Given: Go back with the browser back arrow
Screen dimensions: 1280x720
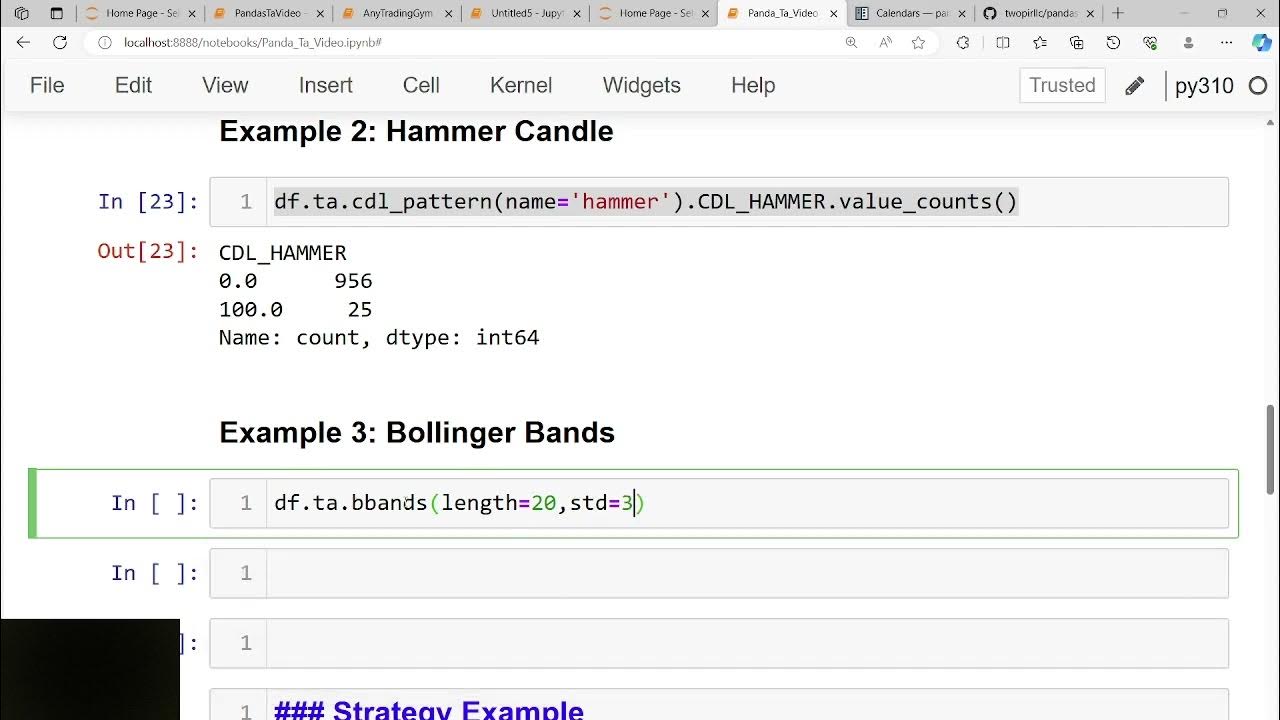Looking at the screenshot, I should pos(24,43).
